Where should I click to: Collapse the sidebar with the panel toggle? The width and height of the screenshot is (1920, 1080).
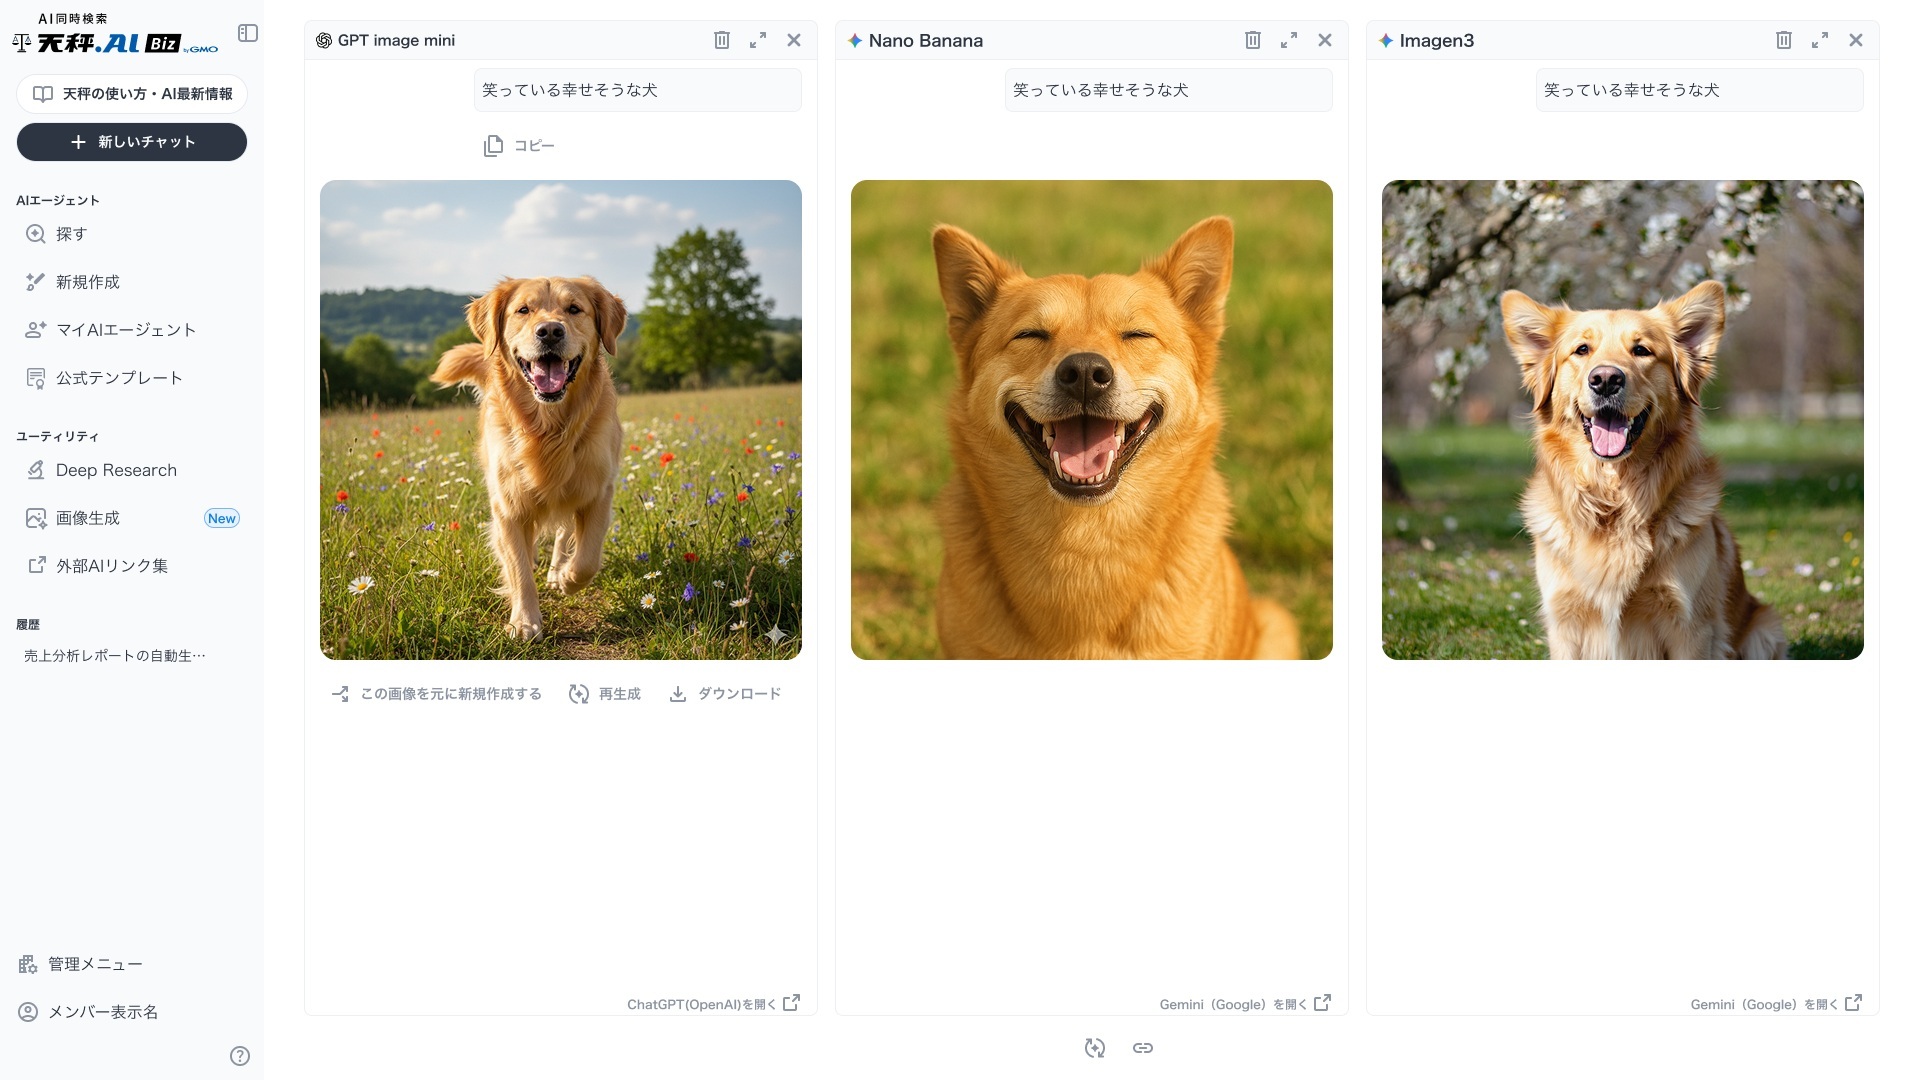click(248, 33)
